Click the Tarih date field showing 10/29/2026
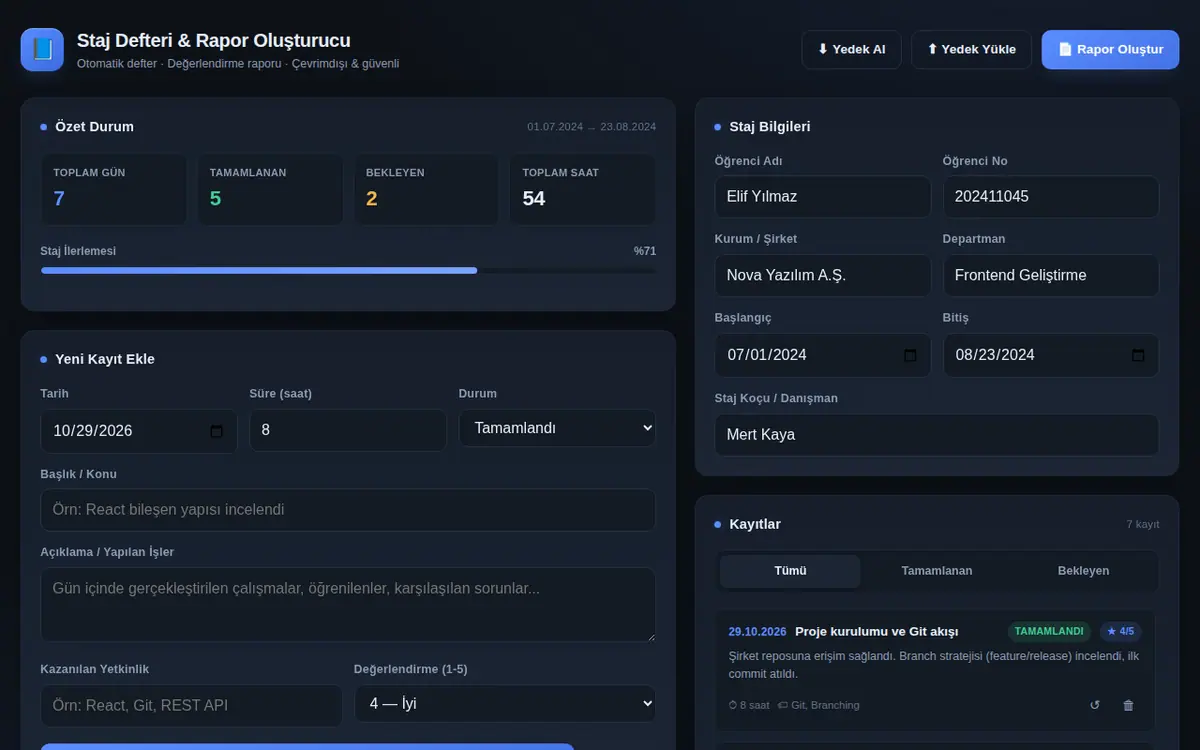The height and width of the screenshot is (750, 1200). click(139, 431)
